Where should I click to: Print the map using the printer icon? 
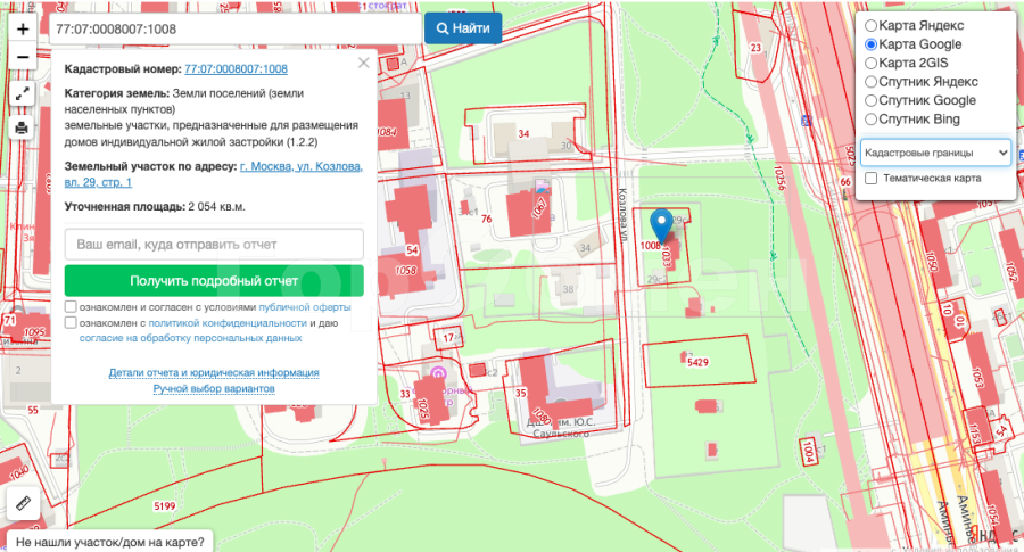(22, 128)
